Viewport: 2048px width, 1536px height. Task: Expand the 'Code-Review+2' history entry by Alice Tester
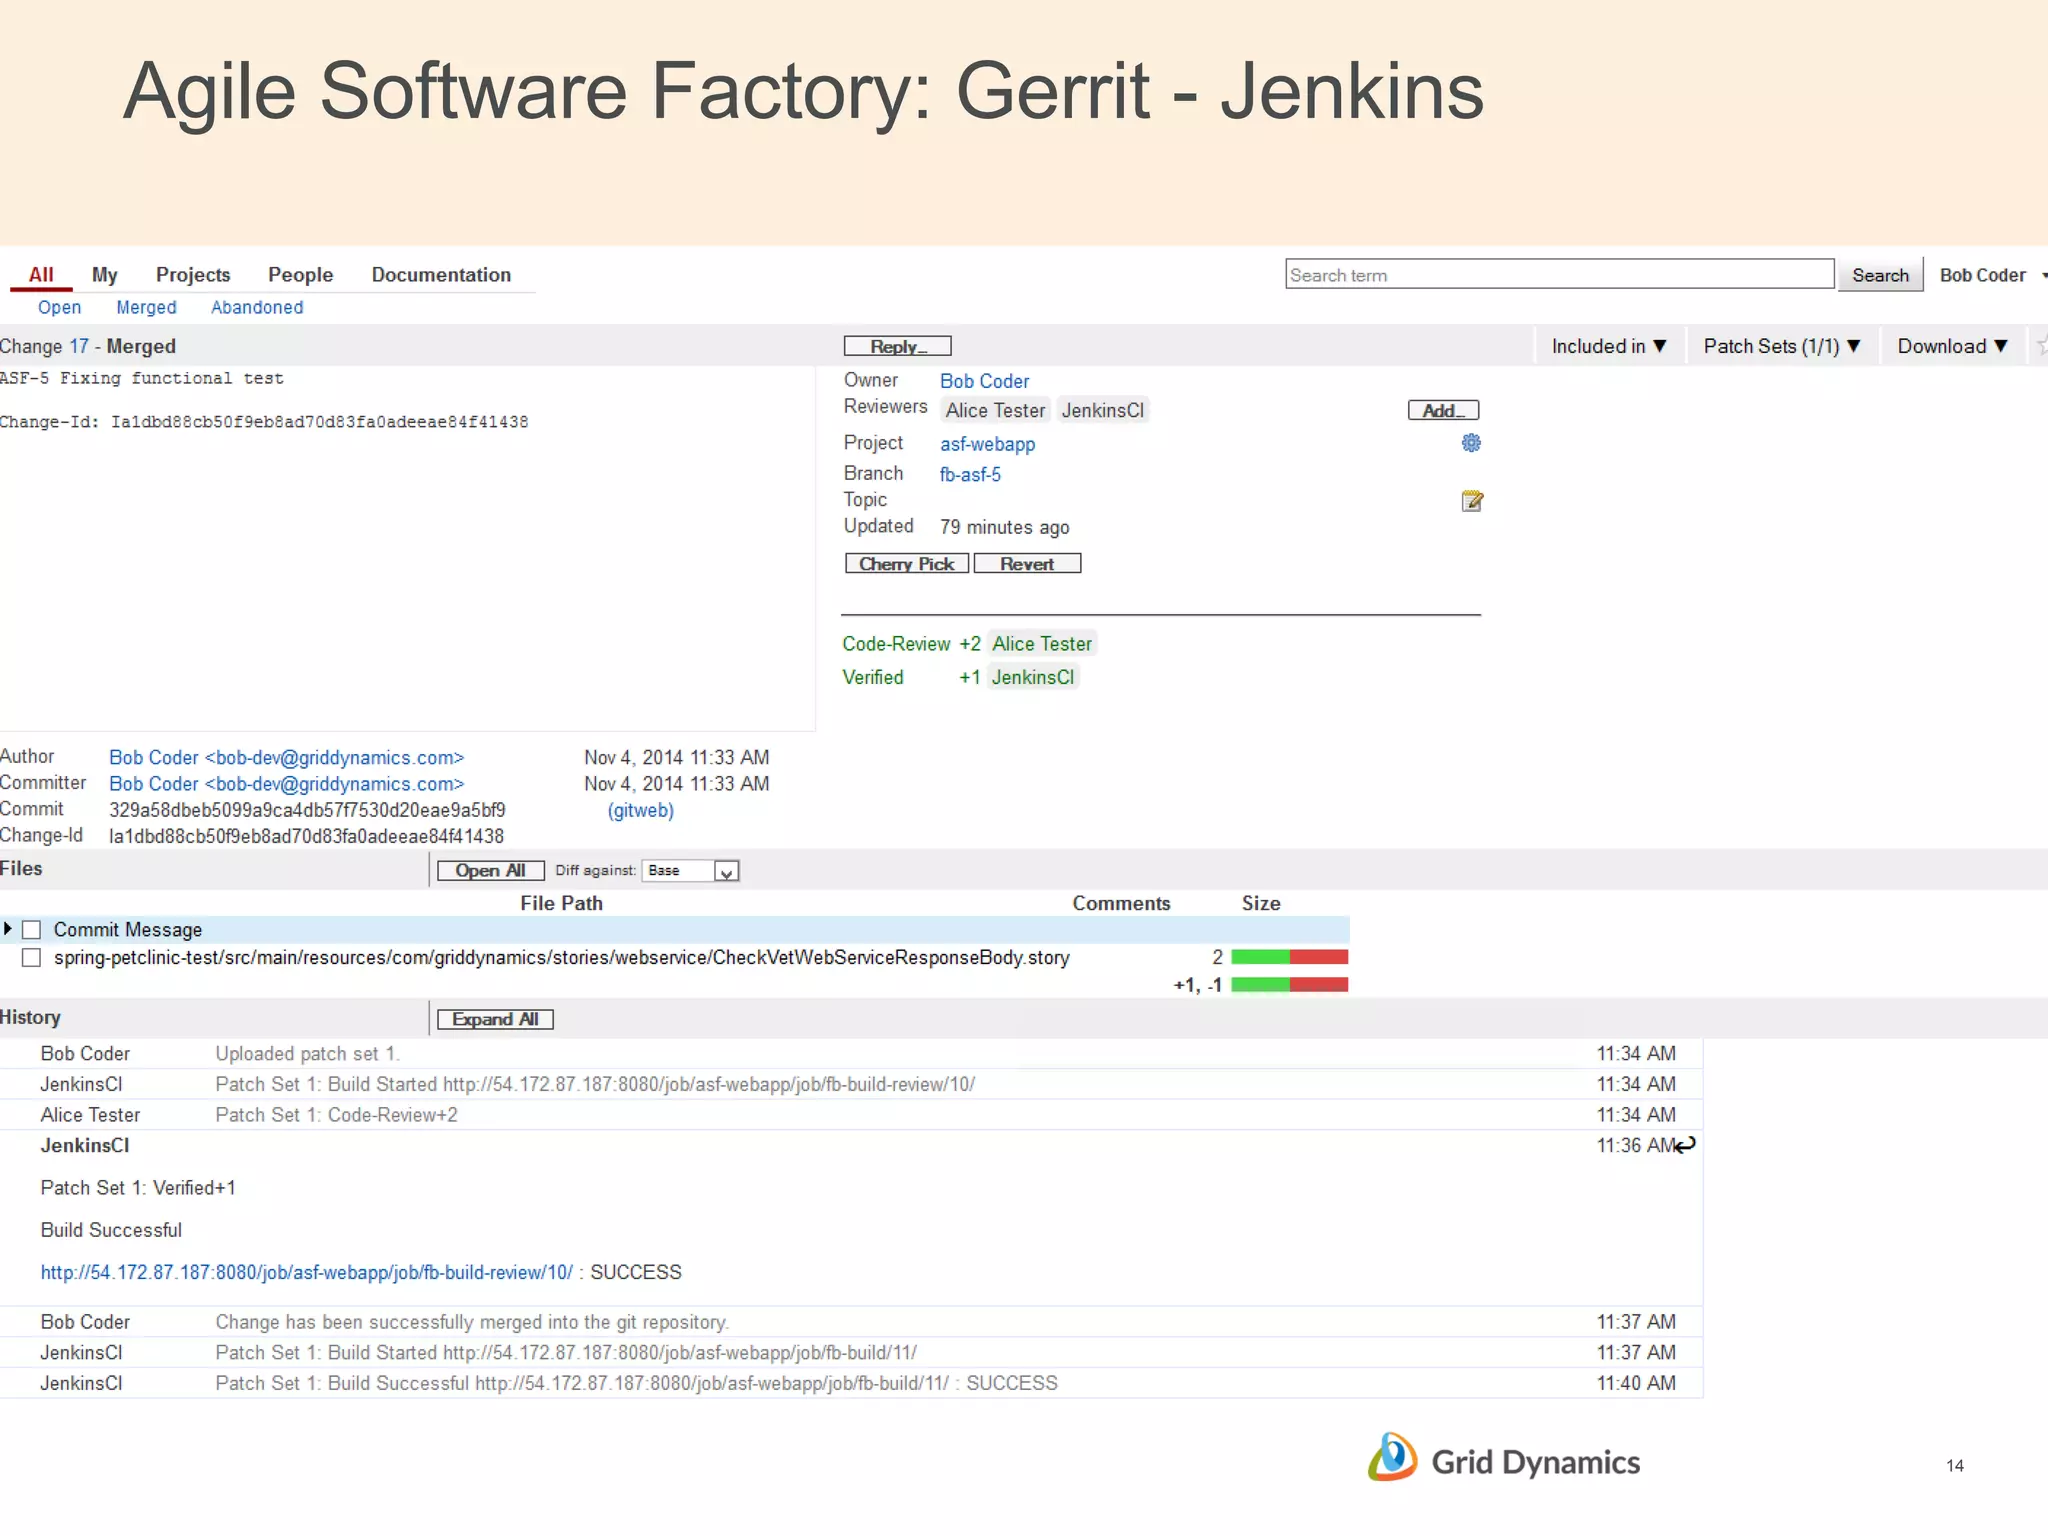point(850,1115)
